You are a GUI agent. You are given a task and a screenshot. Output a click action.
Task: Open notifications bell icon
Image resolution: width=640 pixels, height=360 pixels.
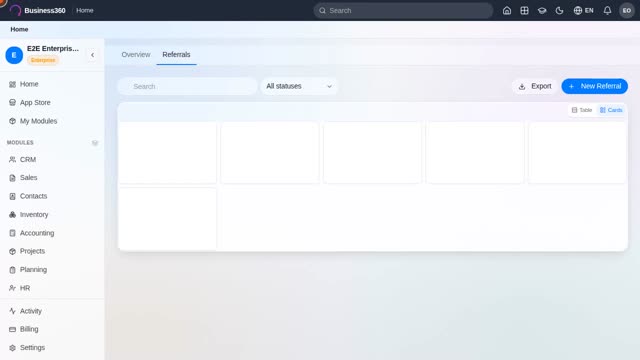click(607, 11)
